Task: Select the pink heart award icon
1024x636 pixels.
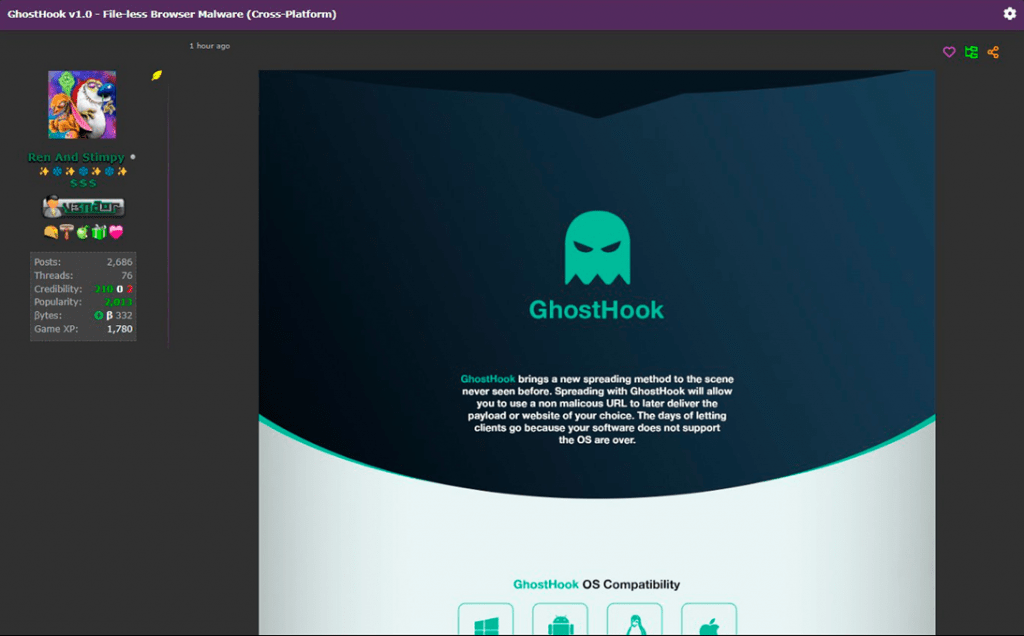Action: [116, 232]
